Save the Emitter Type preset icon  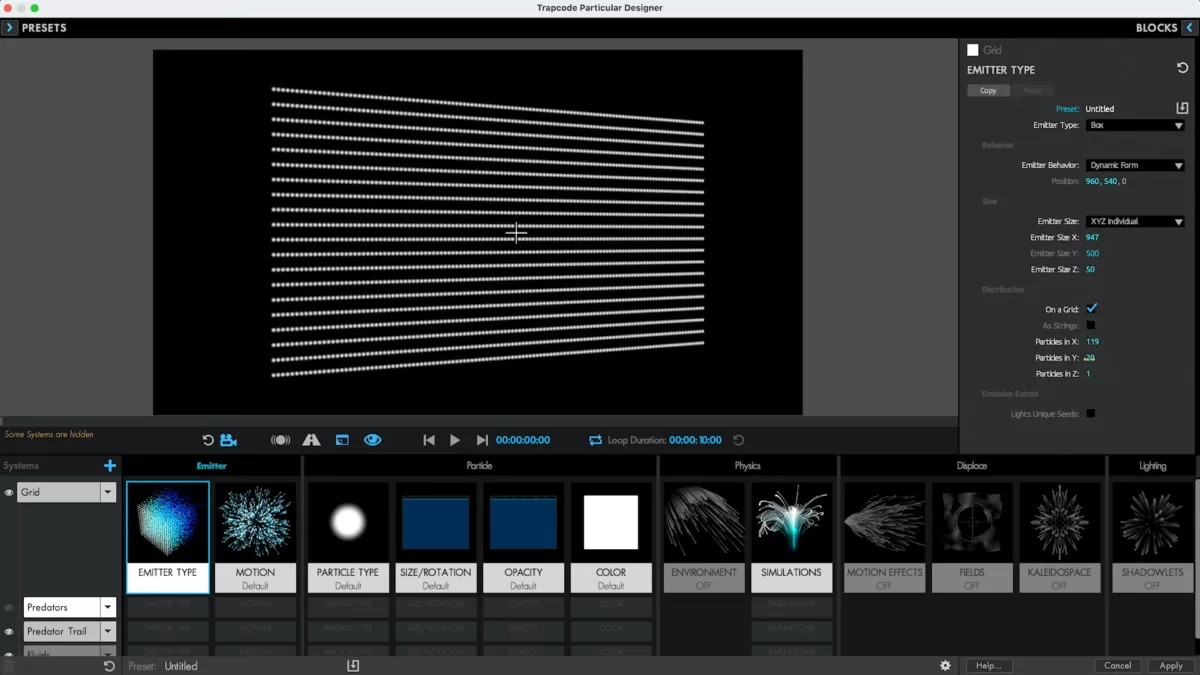[1182, 108]
